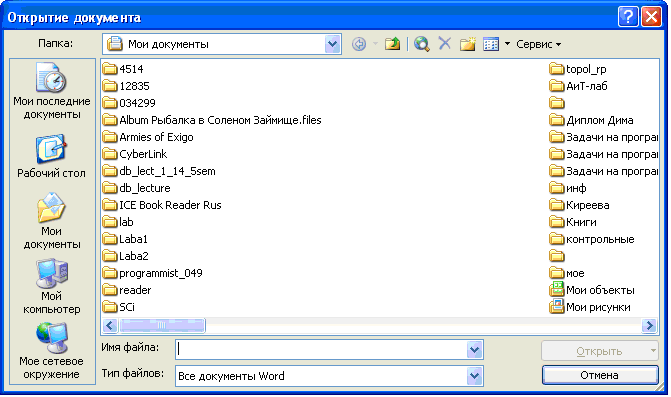Open the Back button history arrow

pyautogui.click(x=375, y=44)
